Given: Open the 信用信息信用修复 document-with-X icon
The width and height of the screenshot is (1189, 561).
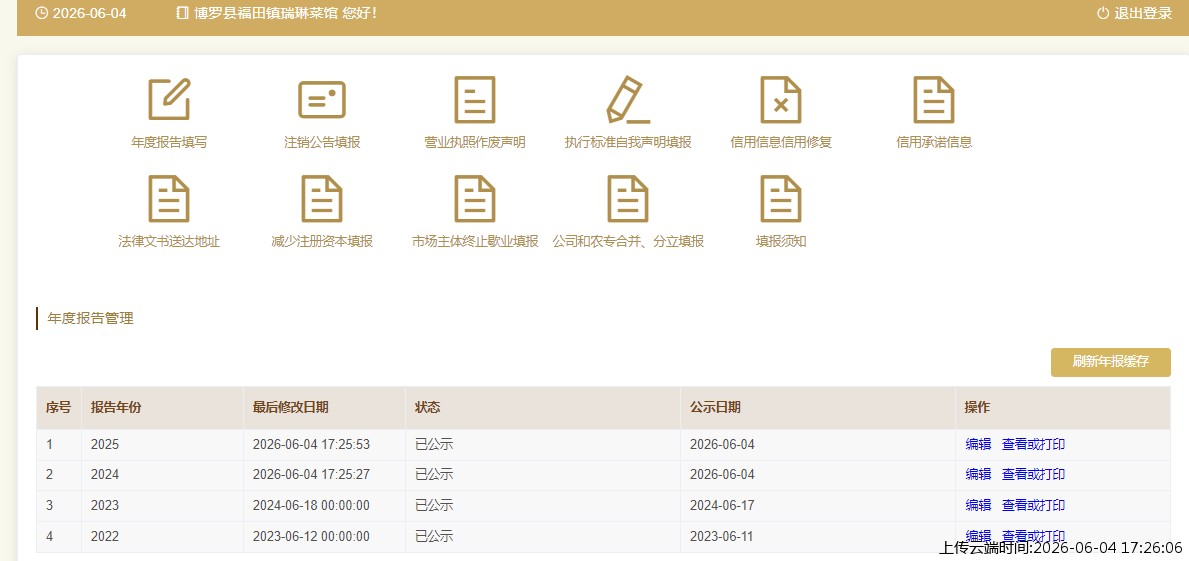Looking at the screenshot, I should [781, 99].
